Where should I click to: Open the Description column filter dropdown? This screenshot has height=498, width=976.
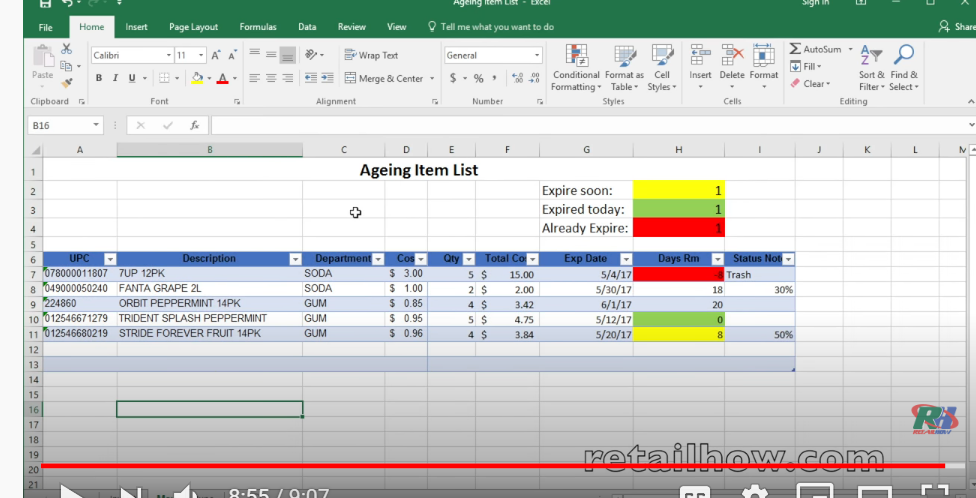(x=295, y=259)
